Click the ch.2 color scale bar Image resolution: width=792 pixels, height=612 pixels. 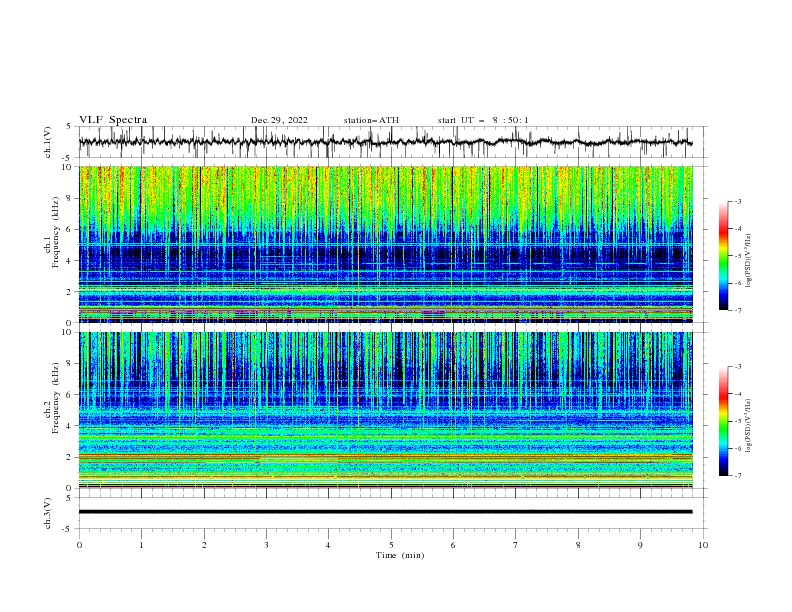[x=723, y=421]
